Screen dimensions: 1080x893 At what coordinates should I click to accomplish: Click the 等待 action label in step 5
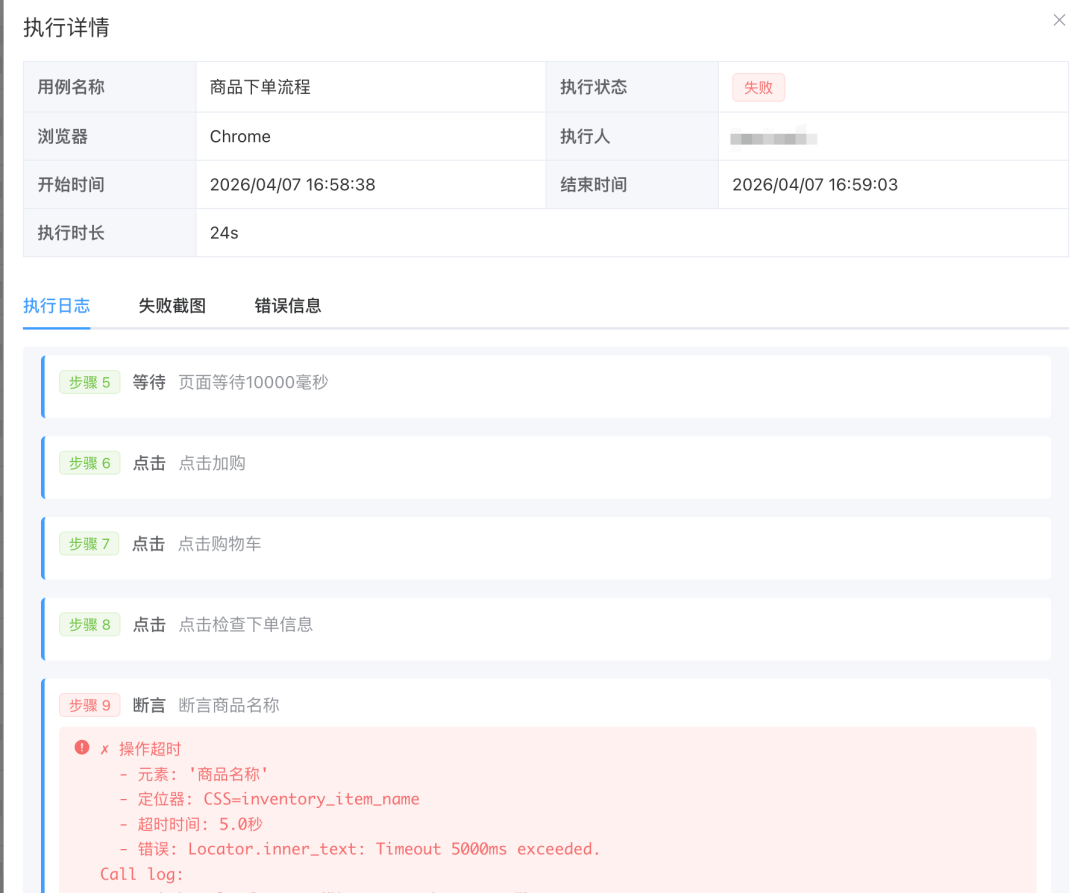[x=149, y=382]
